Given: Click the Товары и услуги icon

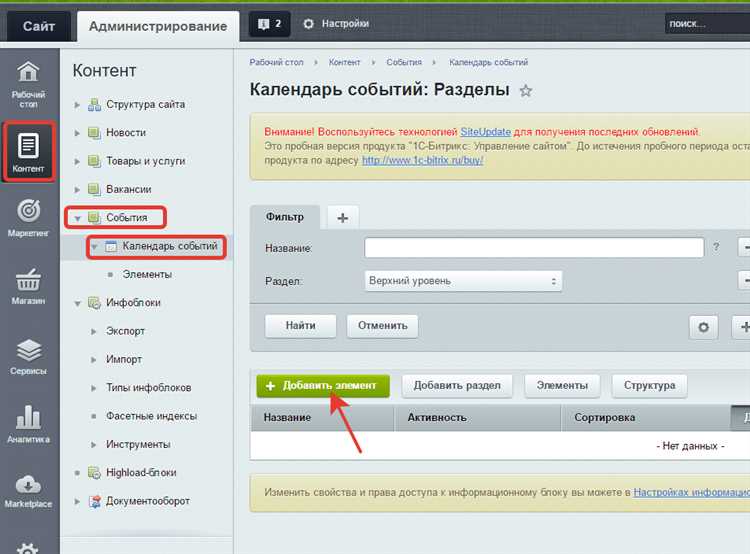Looking at the screenshot, I should [x=94, y=161].
